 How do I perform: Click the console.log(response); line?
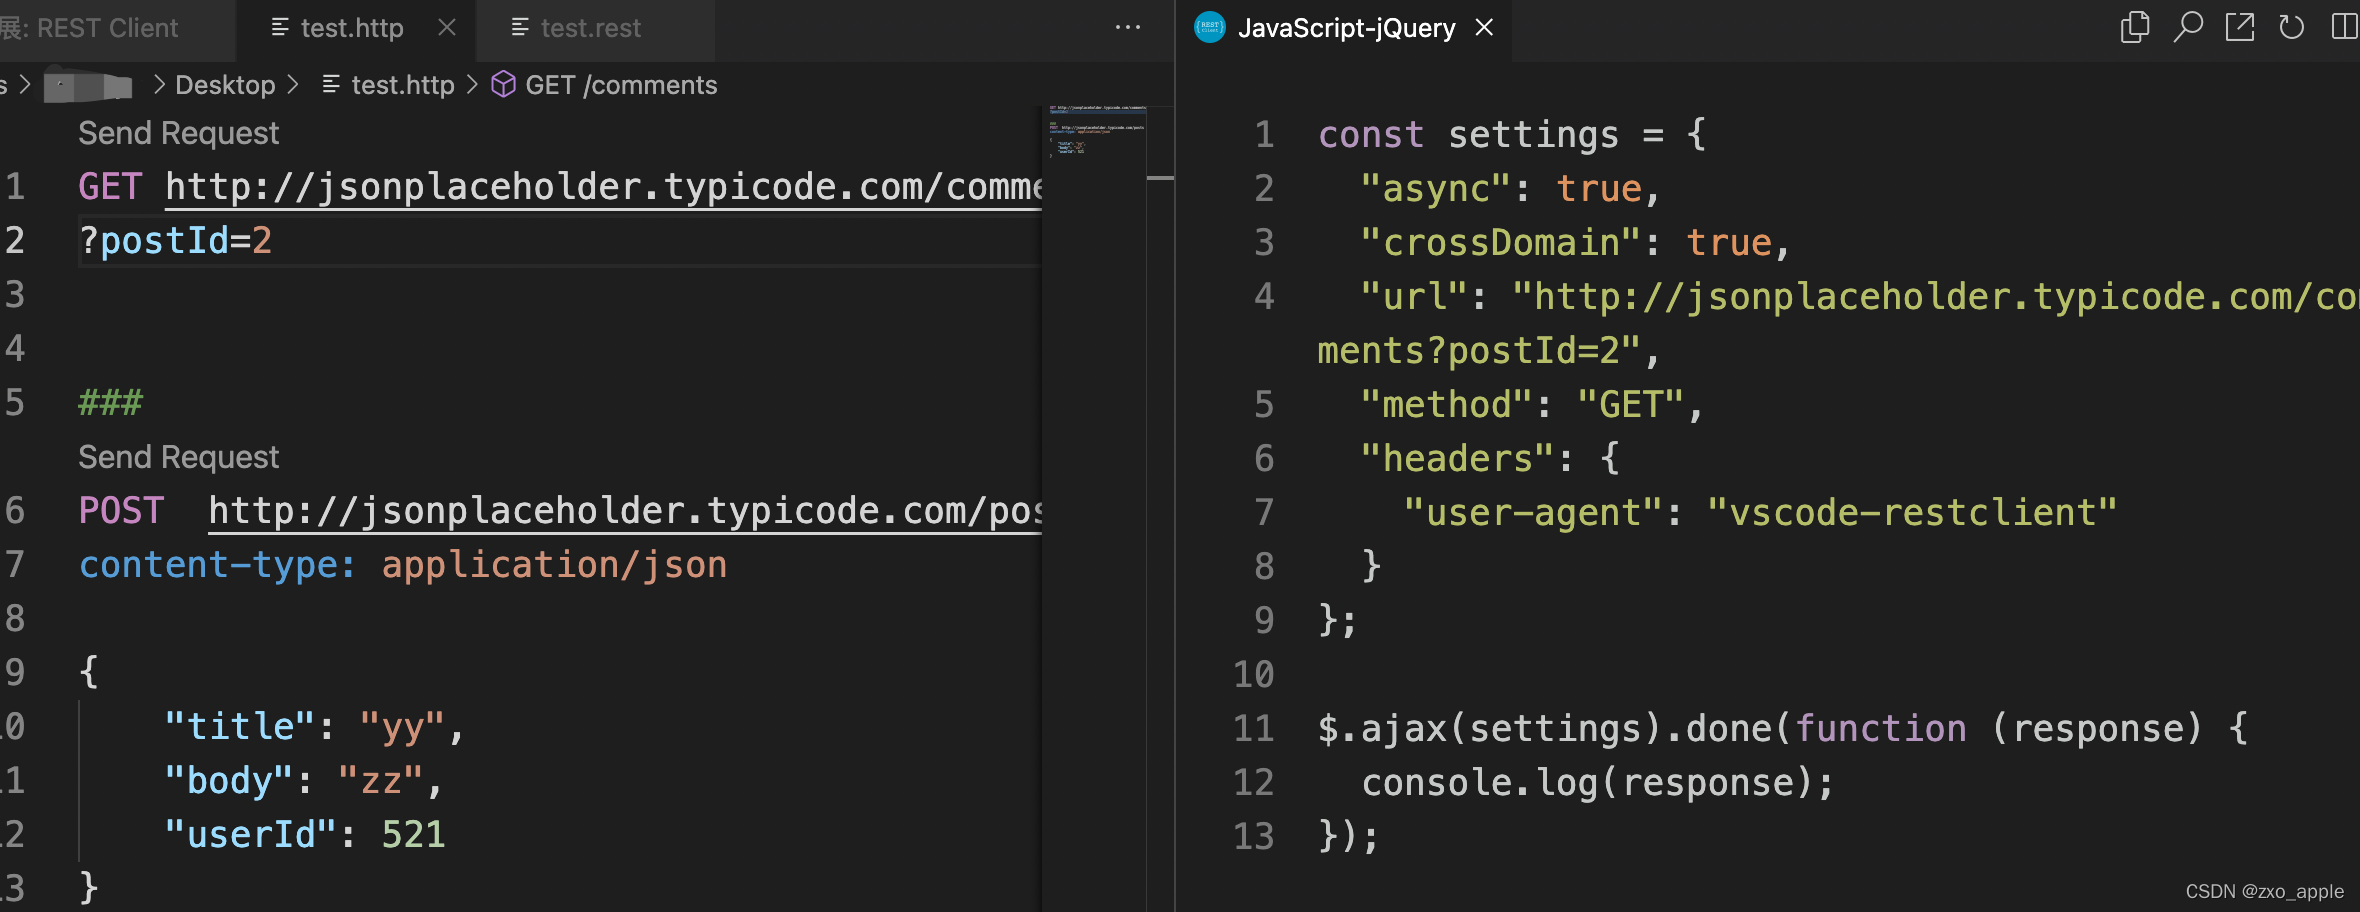pos(1598,782)
